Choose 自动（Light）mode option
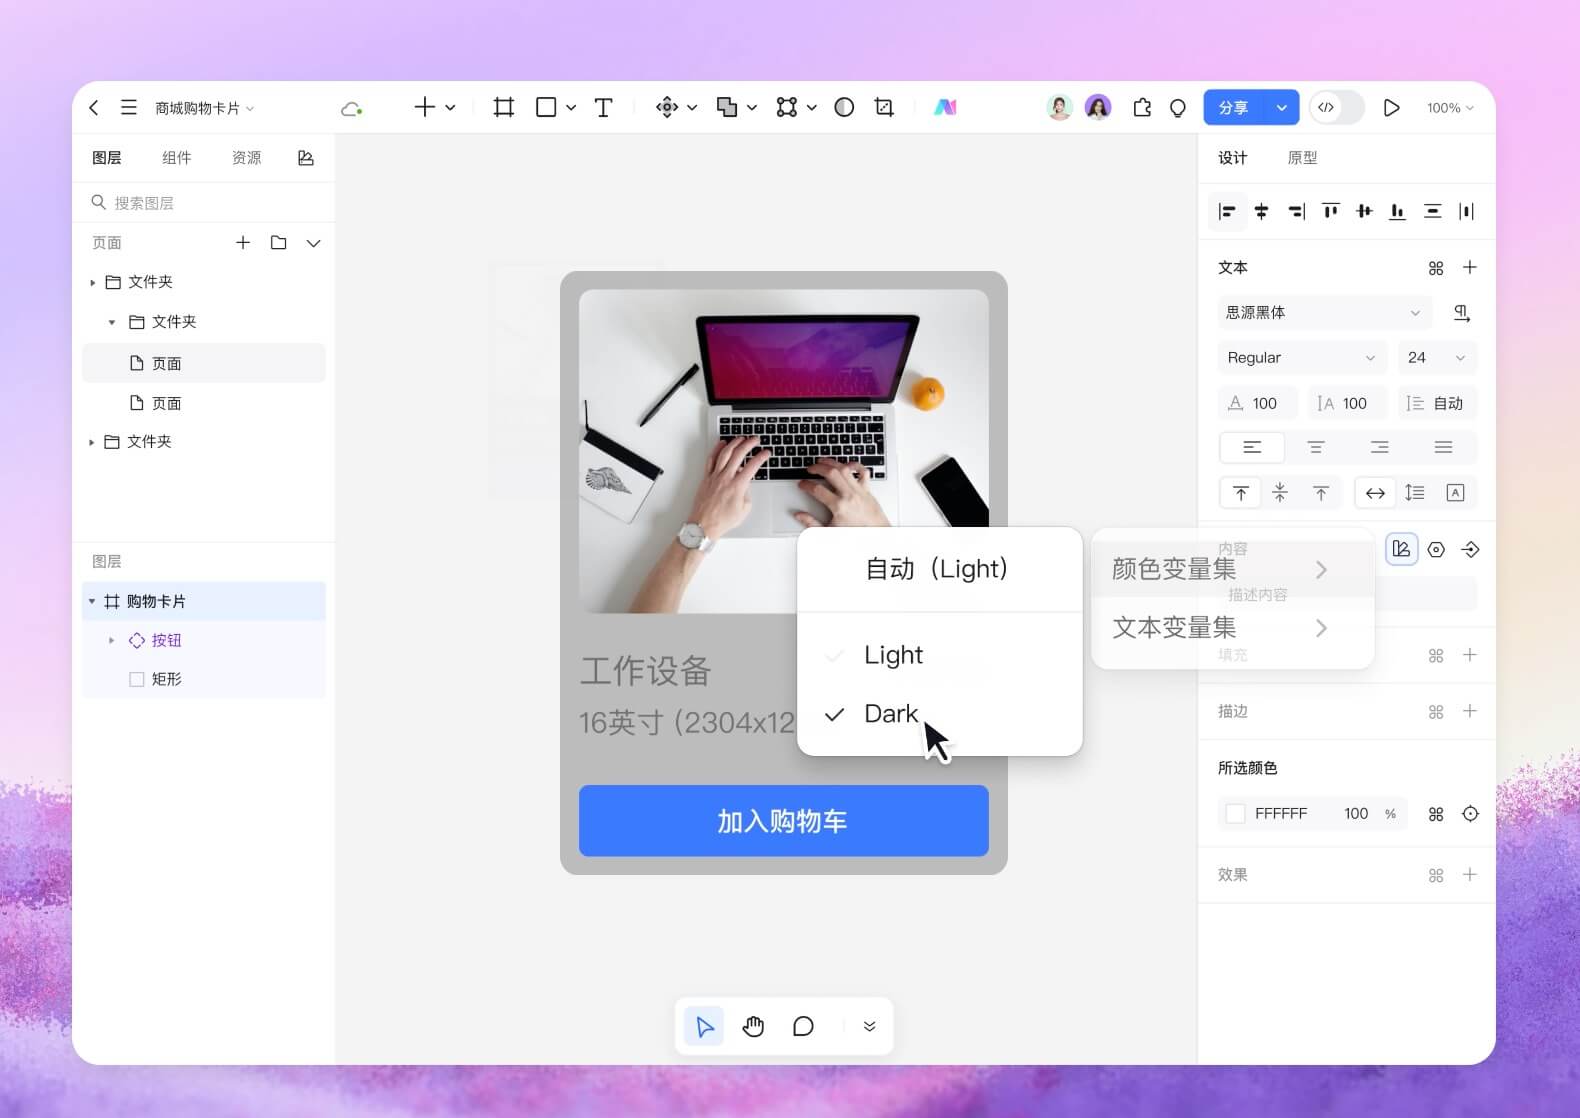 (x=940, y=569)
